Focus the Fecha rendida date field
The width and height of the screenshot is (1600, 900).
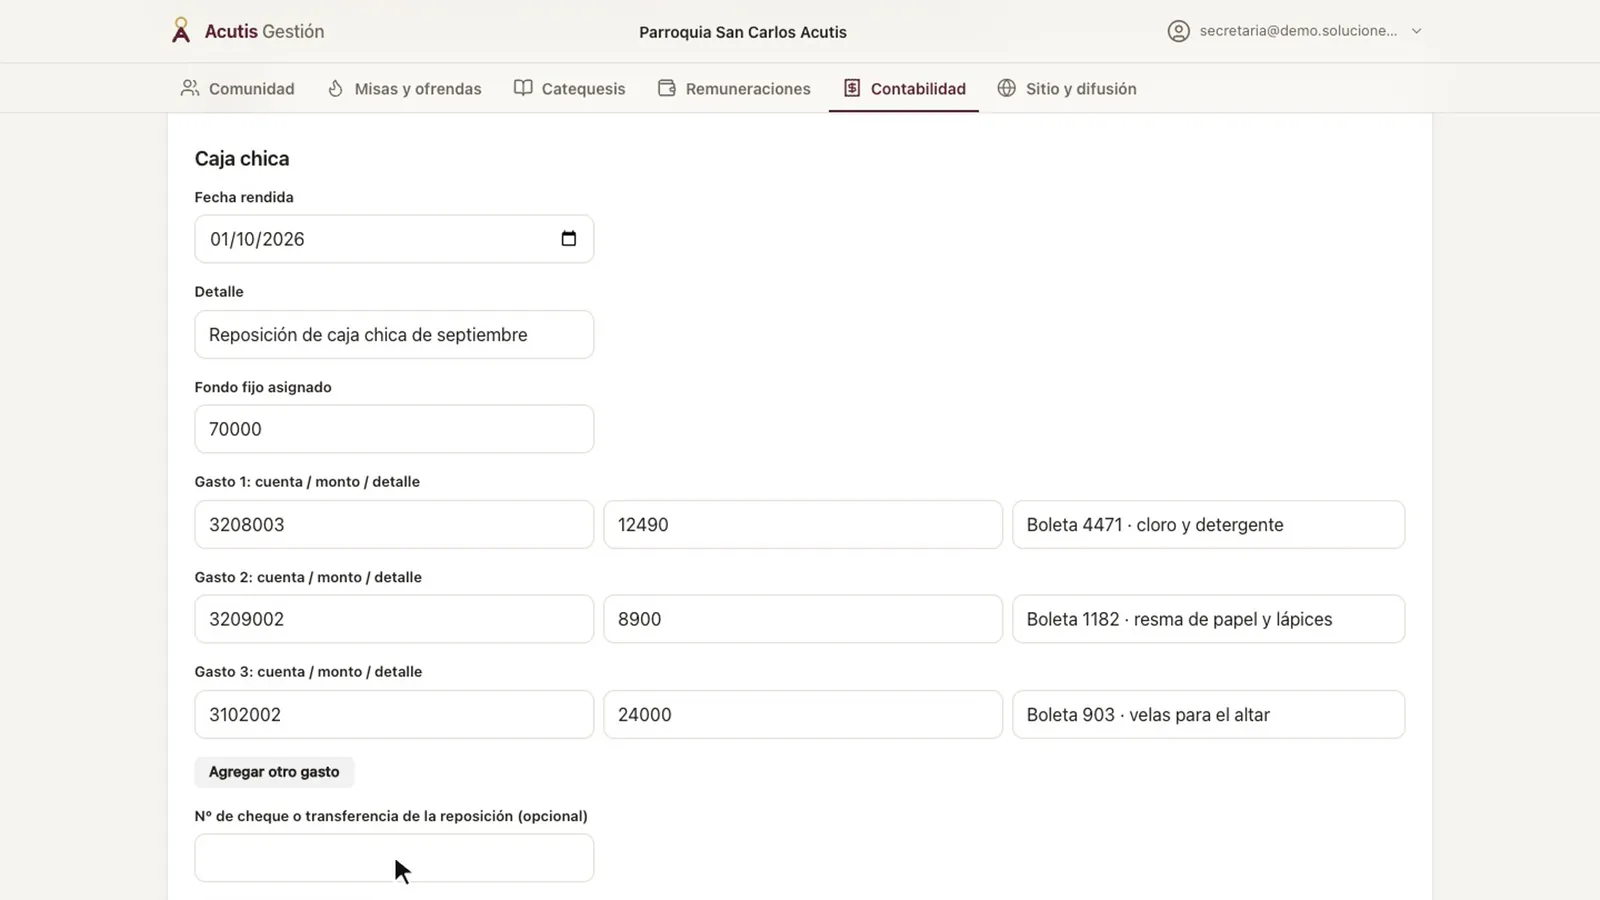pyautogui.click(x=394, y=239)
